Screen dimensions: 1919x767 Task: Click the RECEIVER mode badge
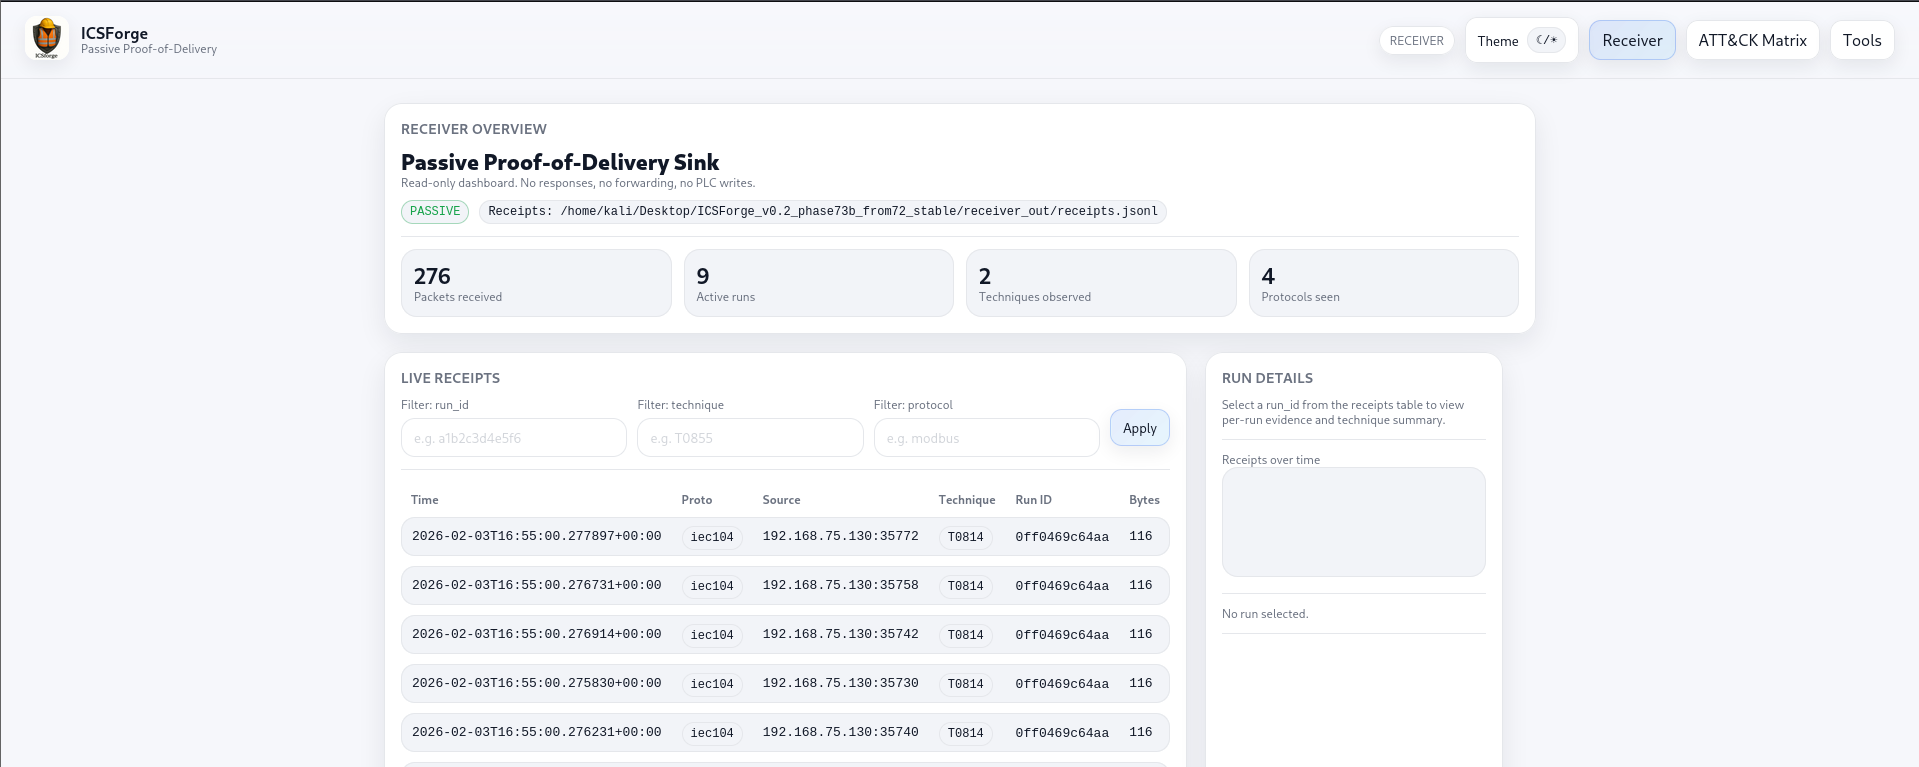tap(1416, 41)
